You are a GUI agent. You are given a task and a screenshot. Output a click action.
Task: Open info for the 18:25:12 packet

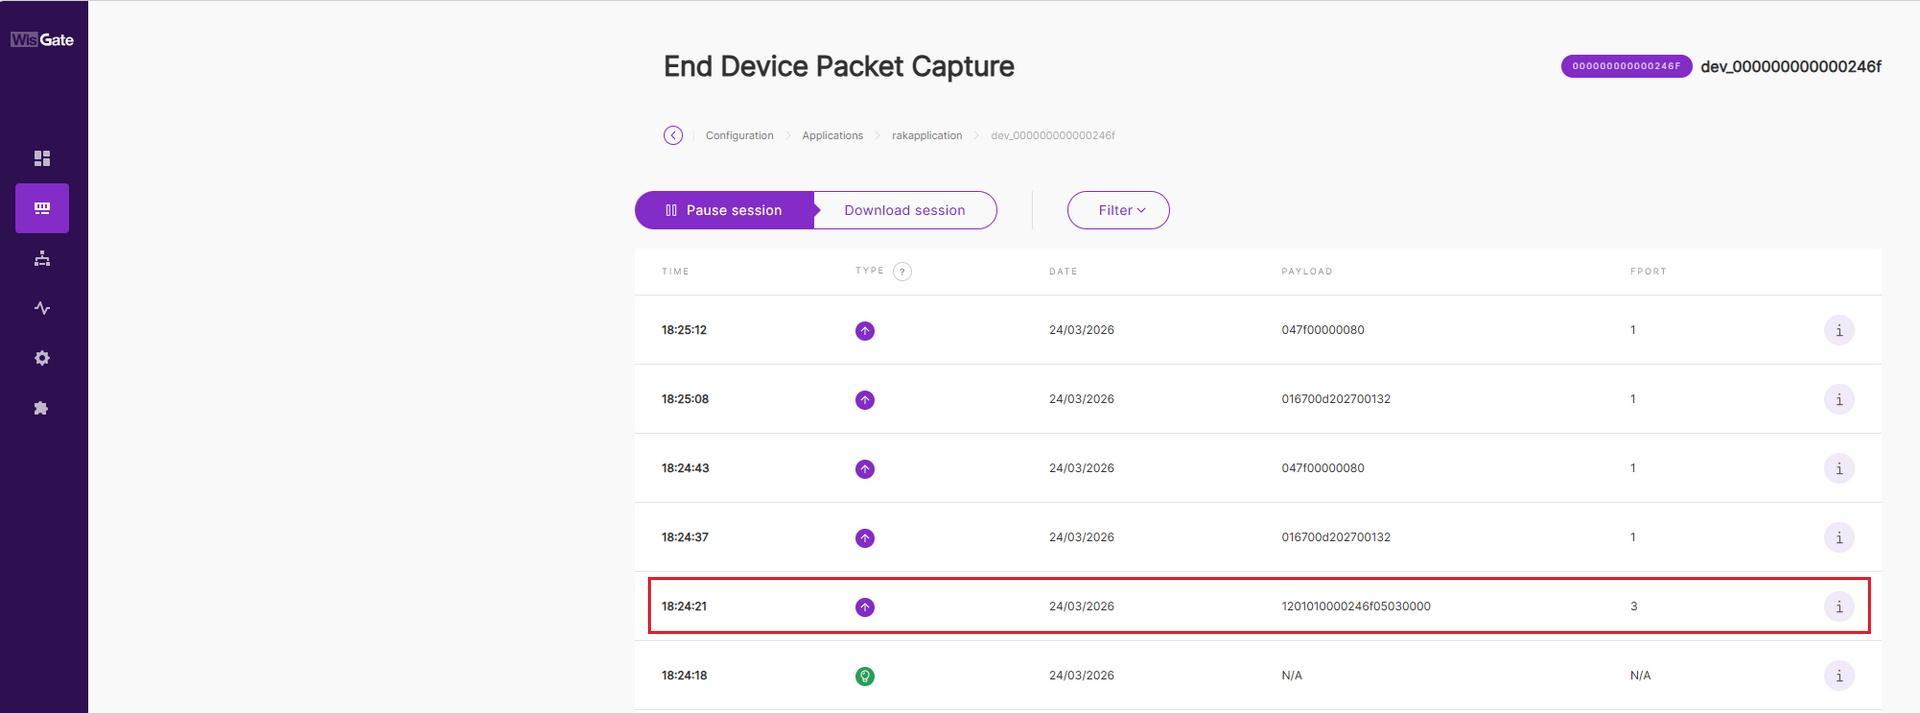(x=1838, y=330)
